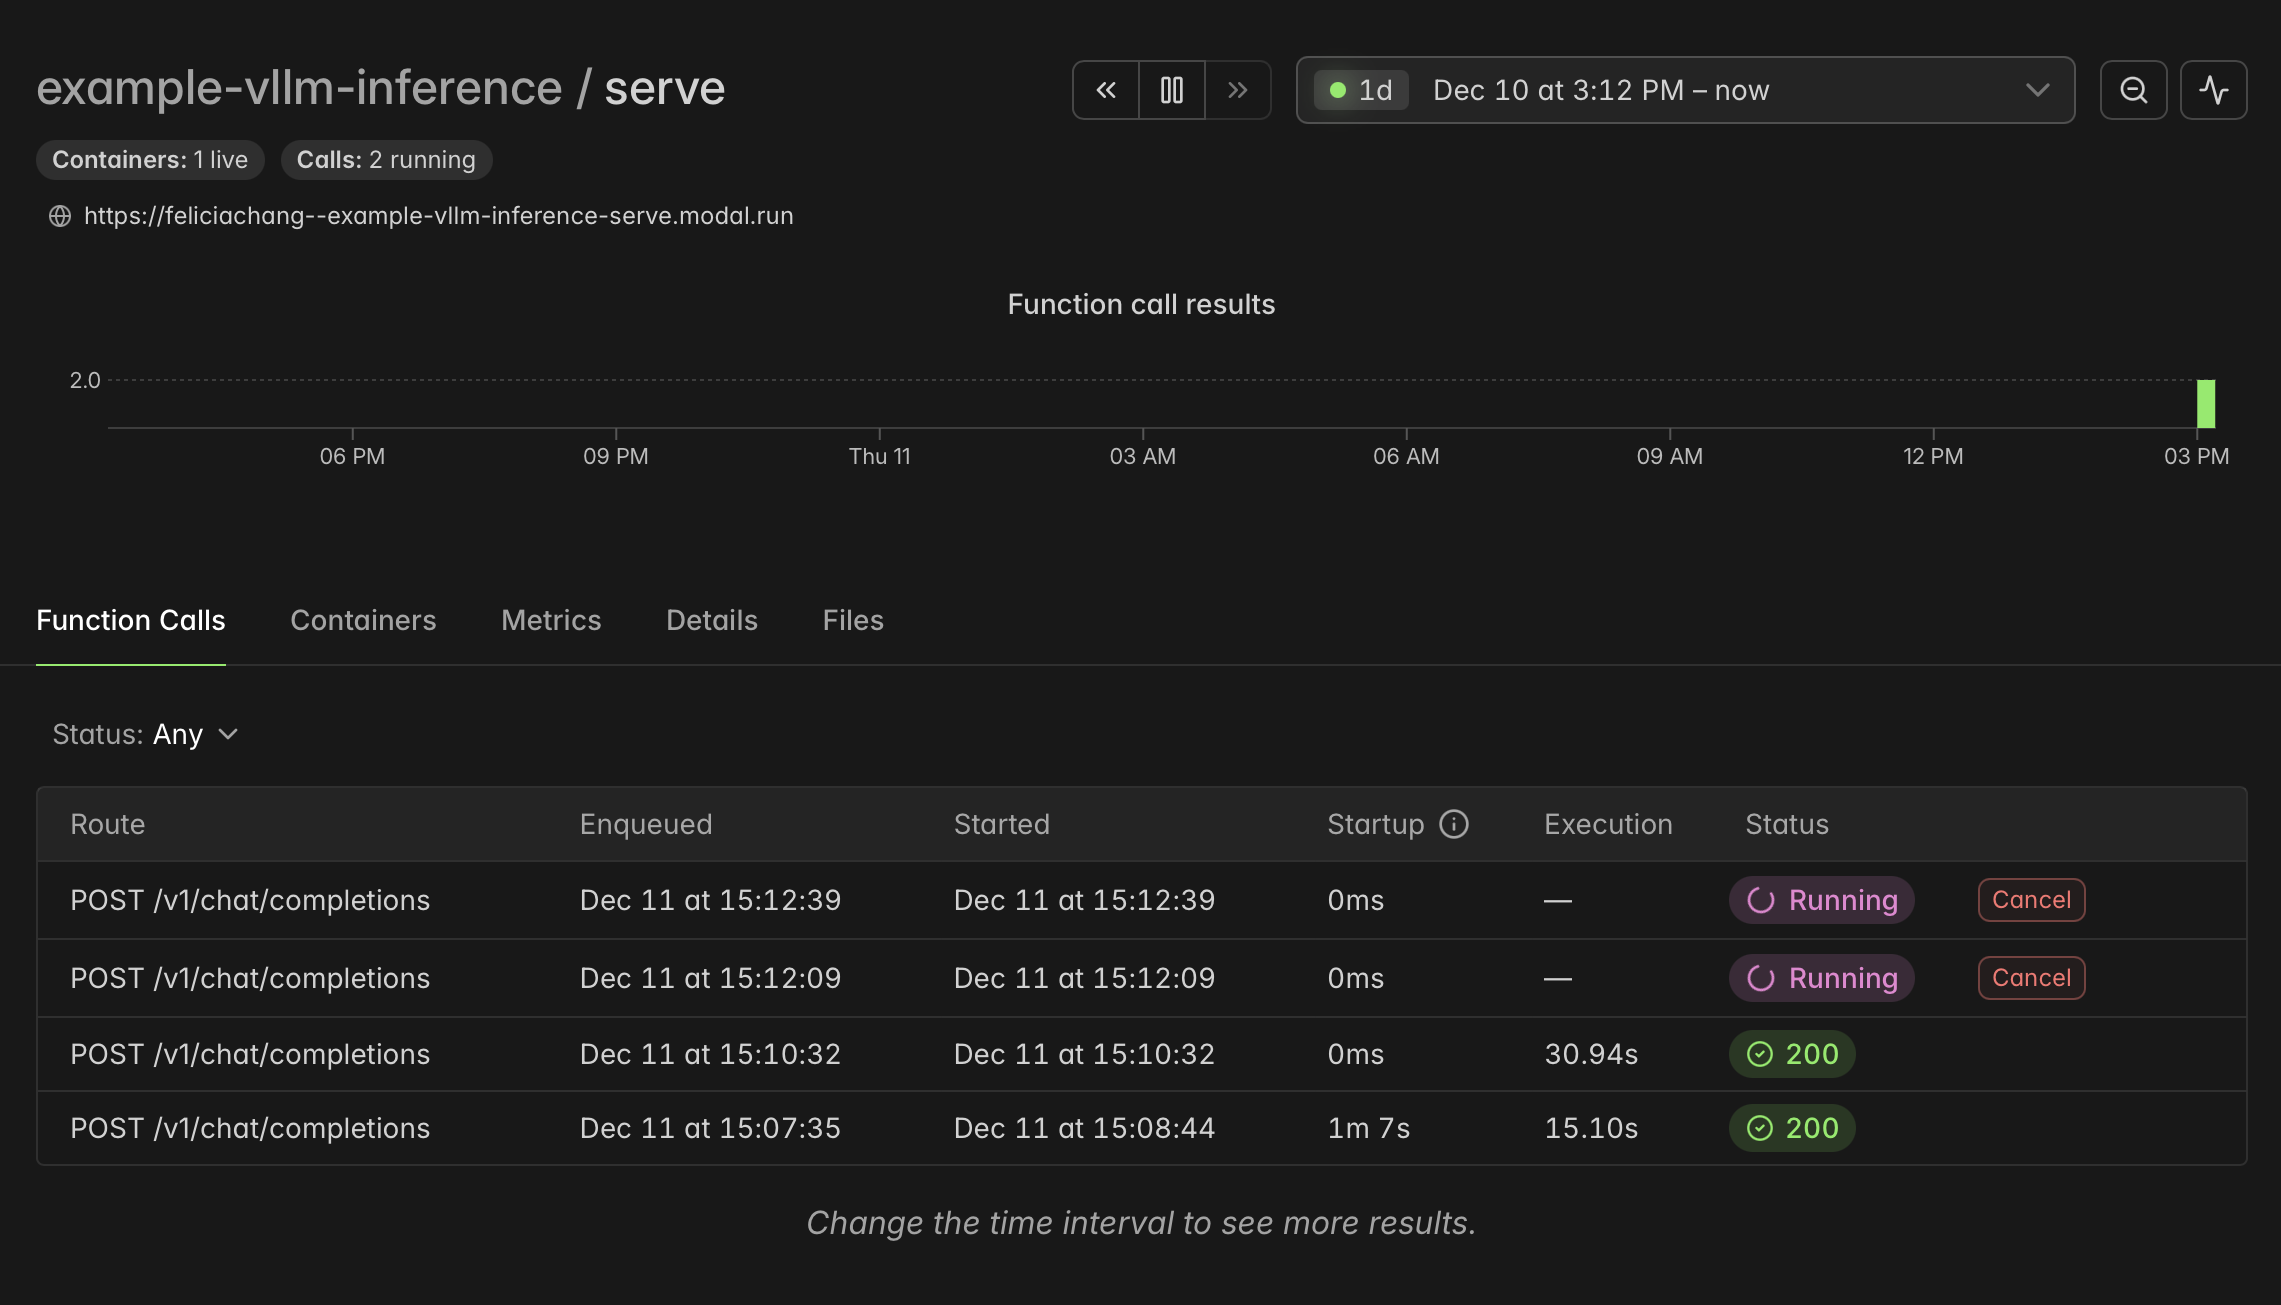
Task: Open the Status: Any filter dropdown
Action: point(145,734)
